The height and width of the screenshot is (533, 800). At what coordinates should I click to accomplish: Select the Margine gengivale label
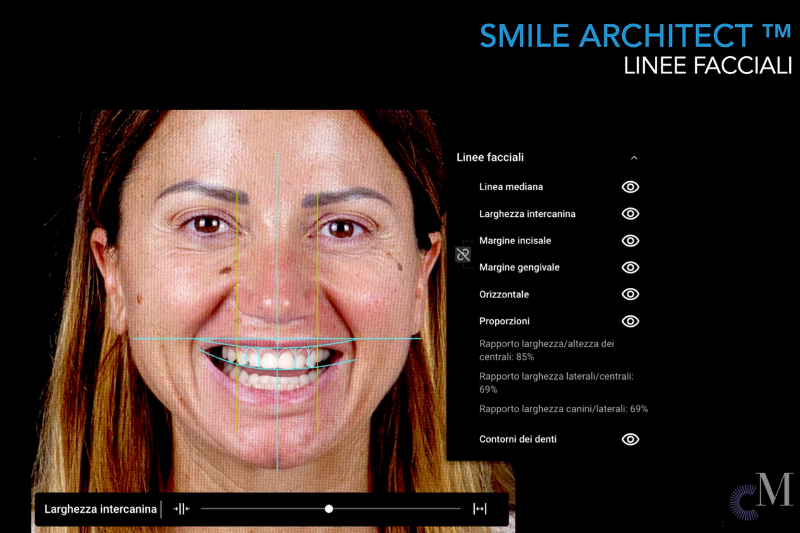point(519,267)
